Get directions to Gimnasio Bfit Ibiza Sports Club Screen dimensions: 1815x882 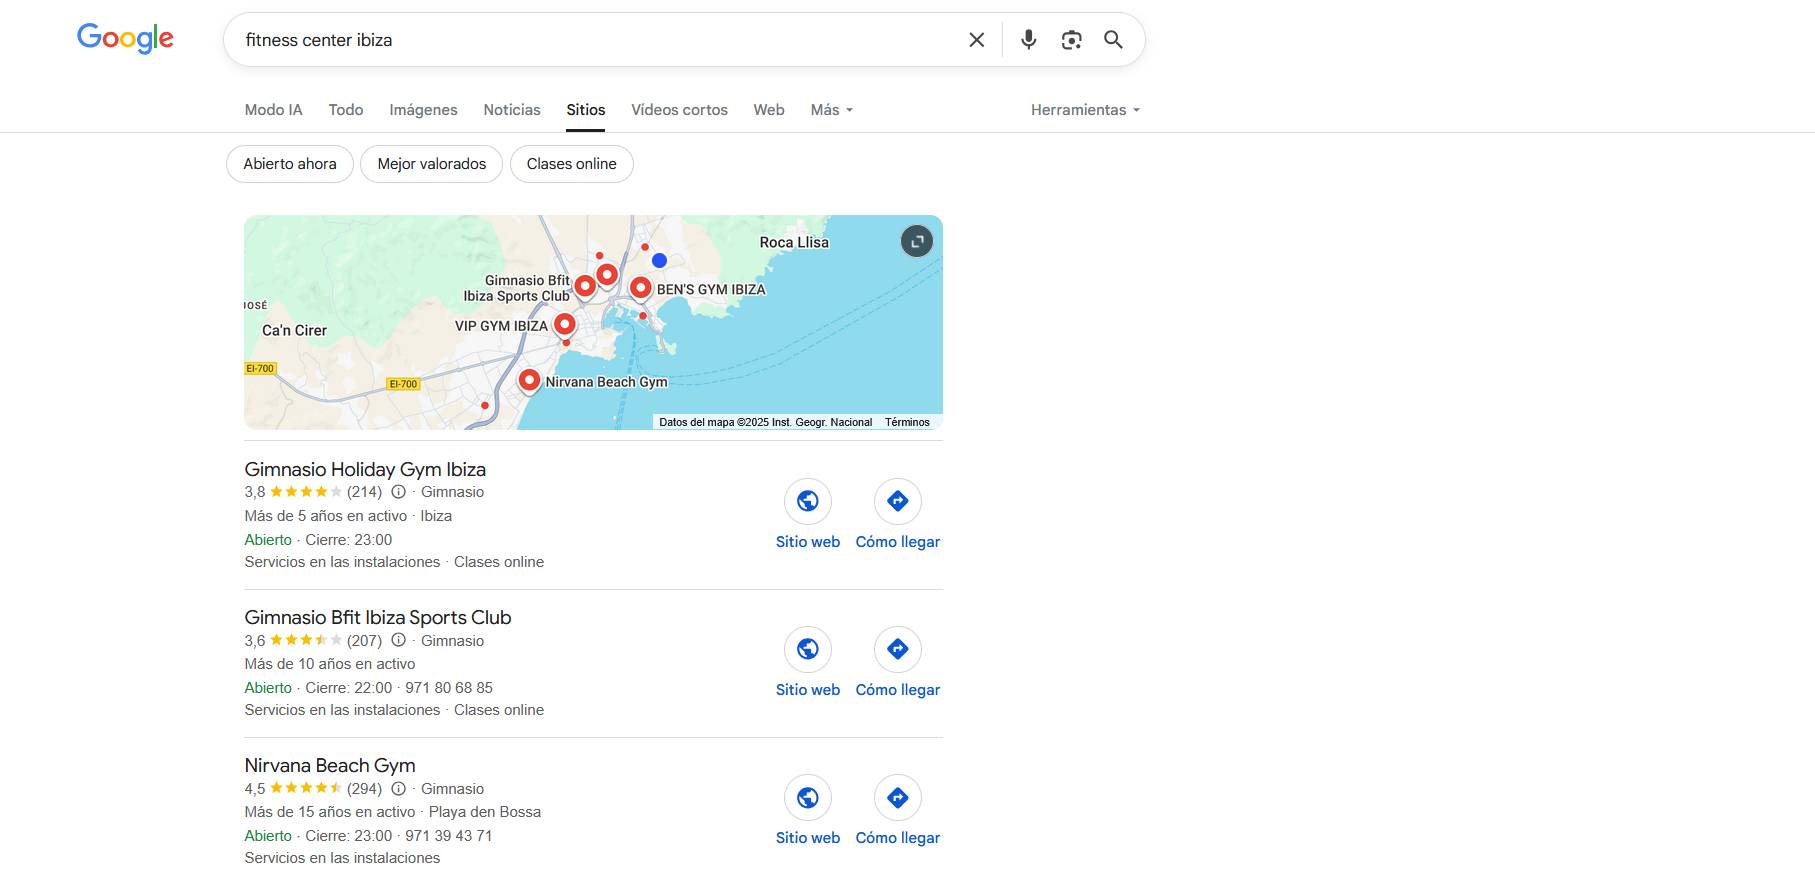[897, 650]
